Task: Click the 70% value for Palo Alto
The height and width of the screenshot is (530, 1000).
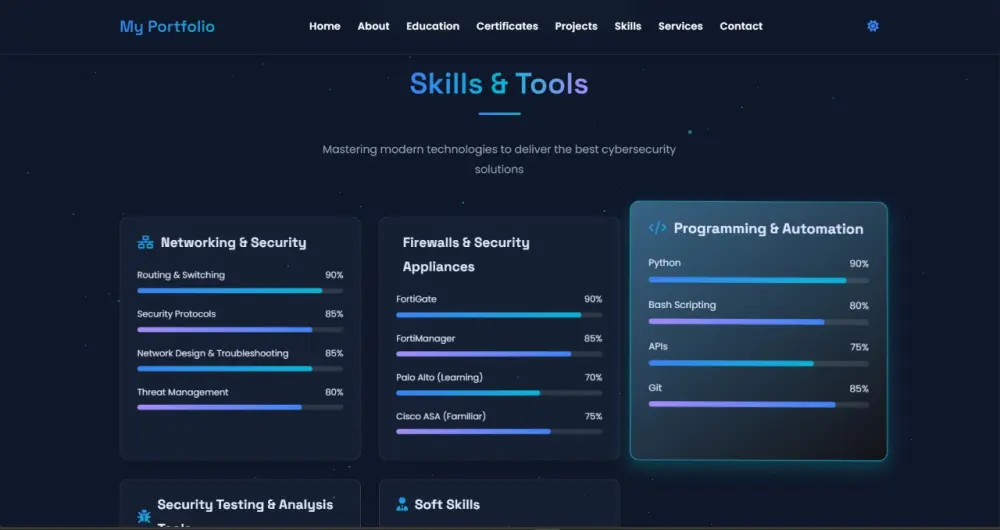Action: pyautogui.click(x=593, y=378)
